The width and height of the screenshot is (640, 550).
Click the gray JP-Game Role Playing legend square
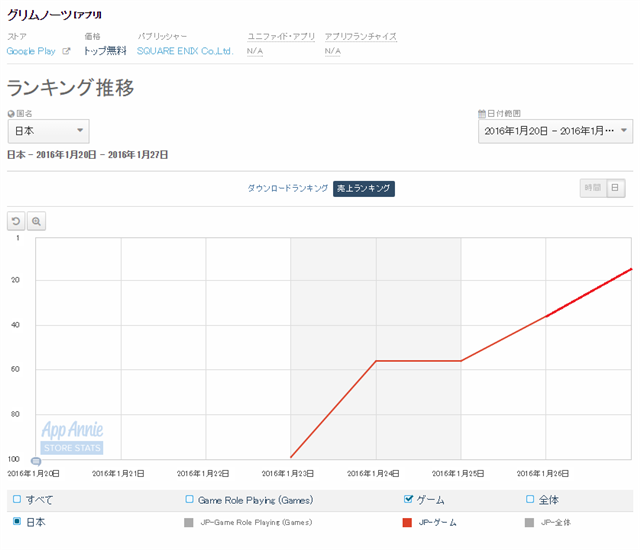click(189, 522)
